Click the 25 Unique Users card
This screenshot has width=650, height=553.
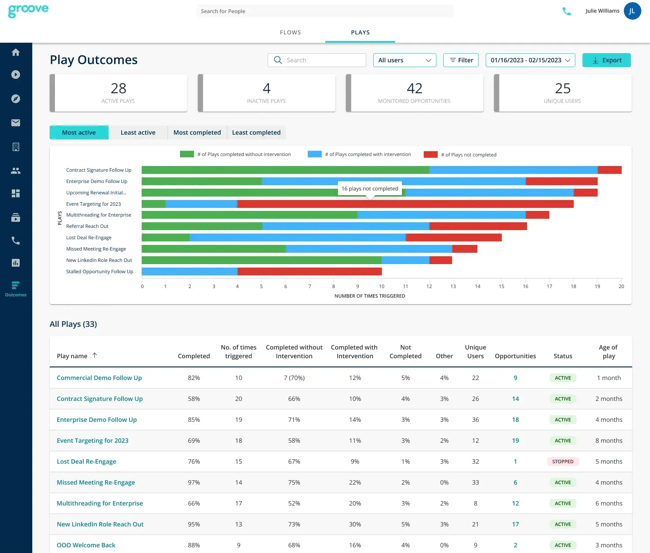563,93
